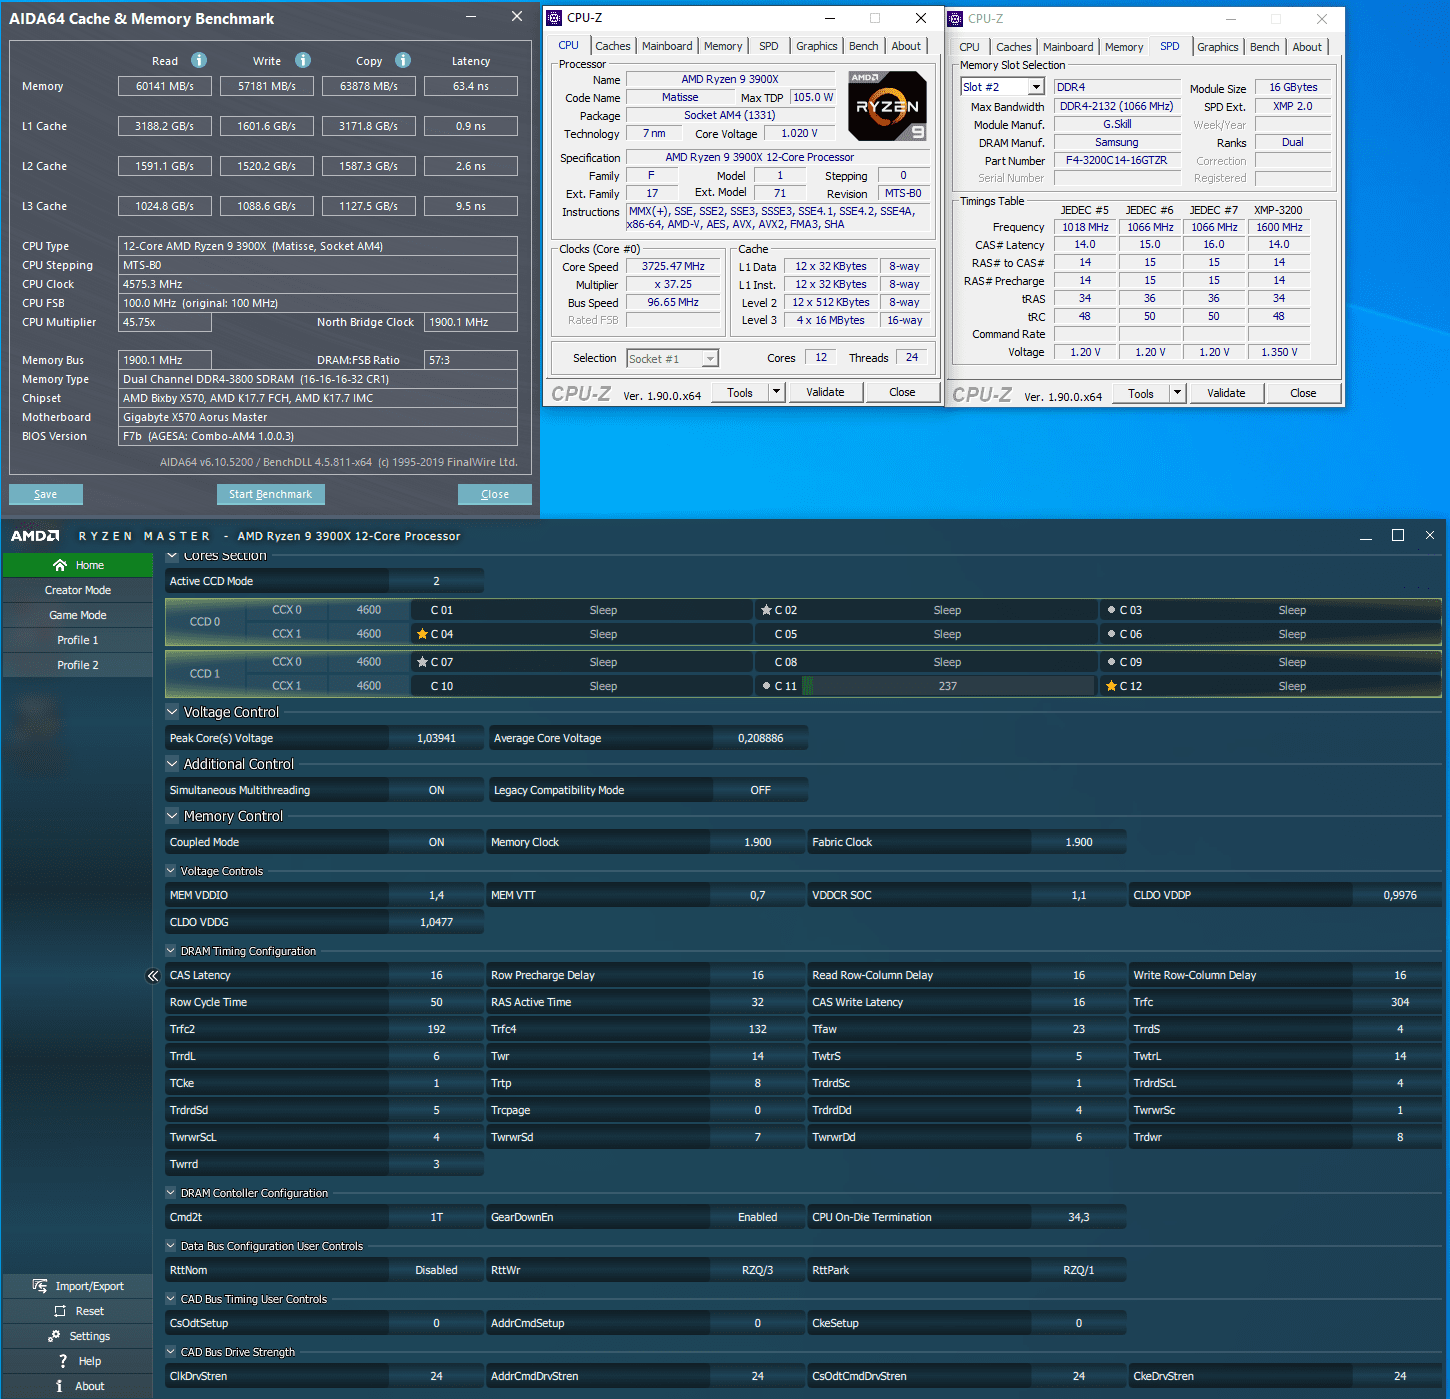
Task: Click Save button in AIDA64
Action: coord(46,494)
